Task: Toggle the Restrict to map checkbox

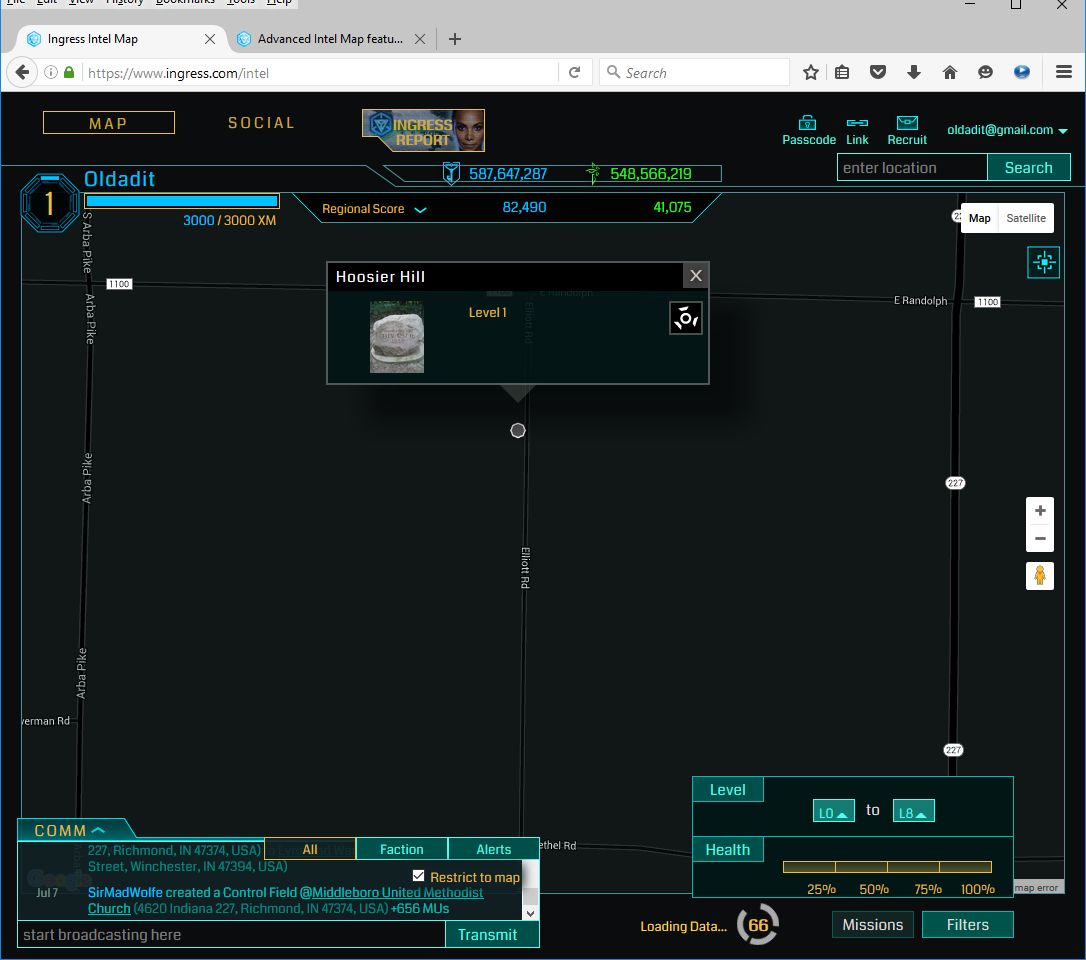Action: (419, 877)
